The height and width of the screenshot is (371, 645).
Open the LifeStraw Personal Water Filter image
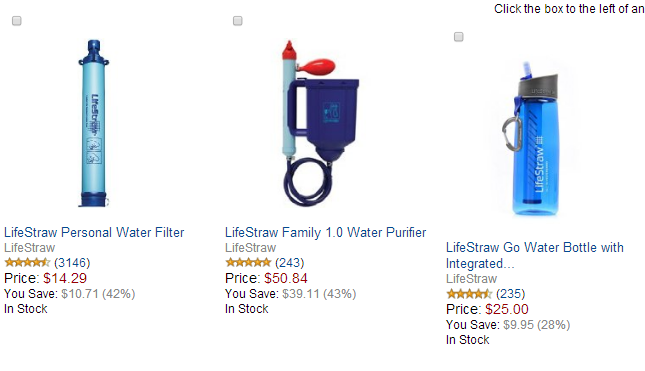click(94, 123)
